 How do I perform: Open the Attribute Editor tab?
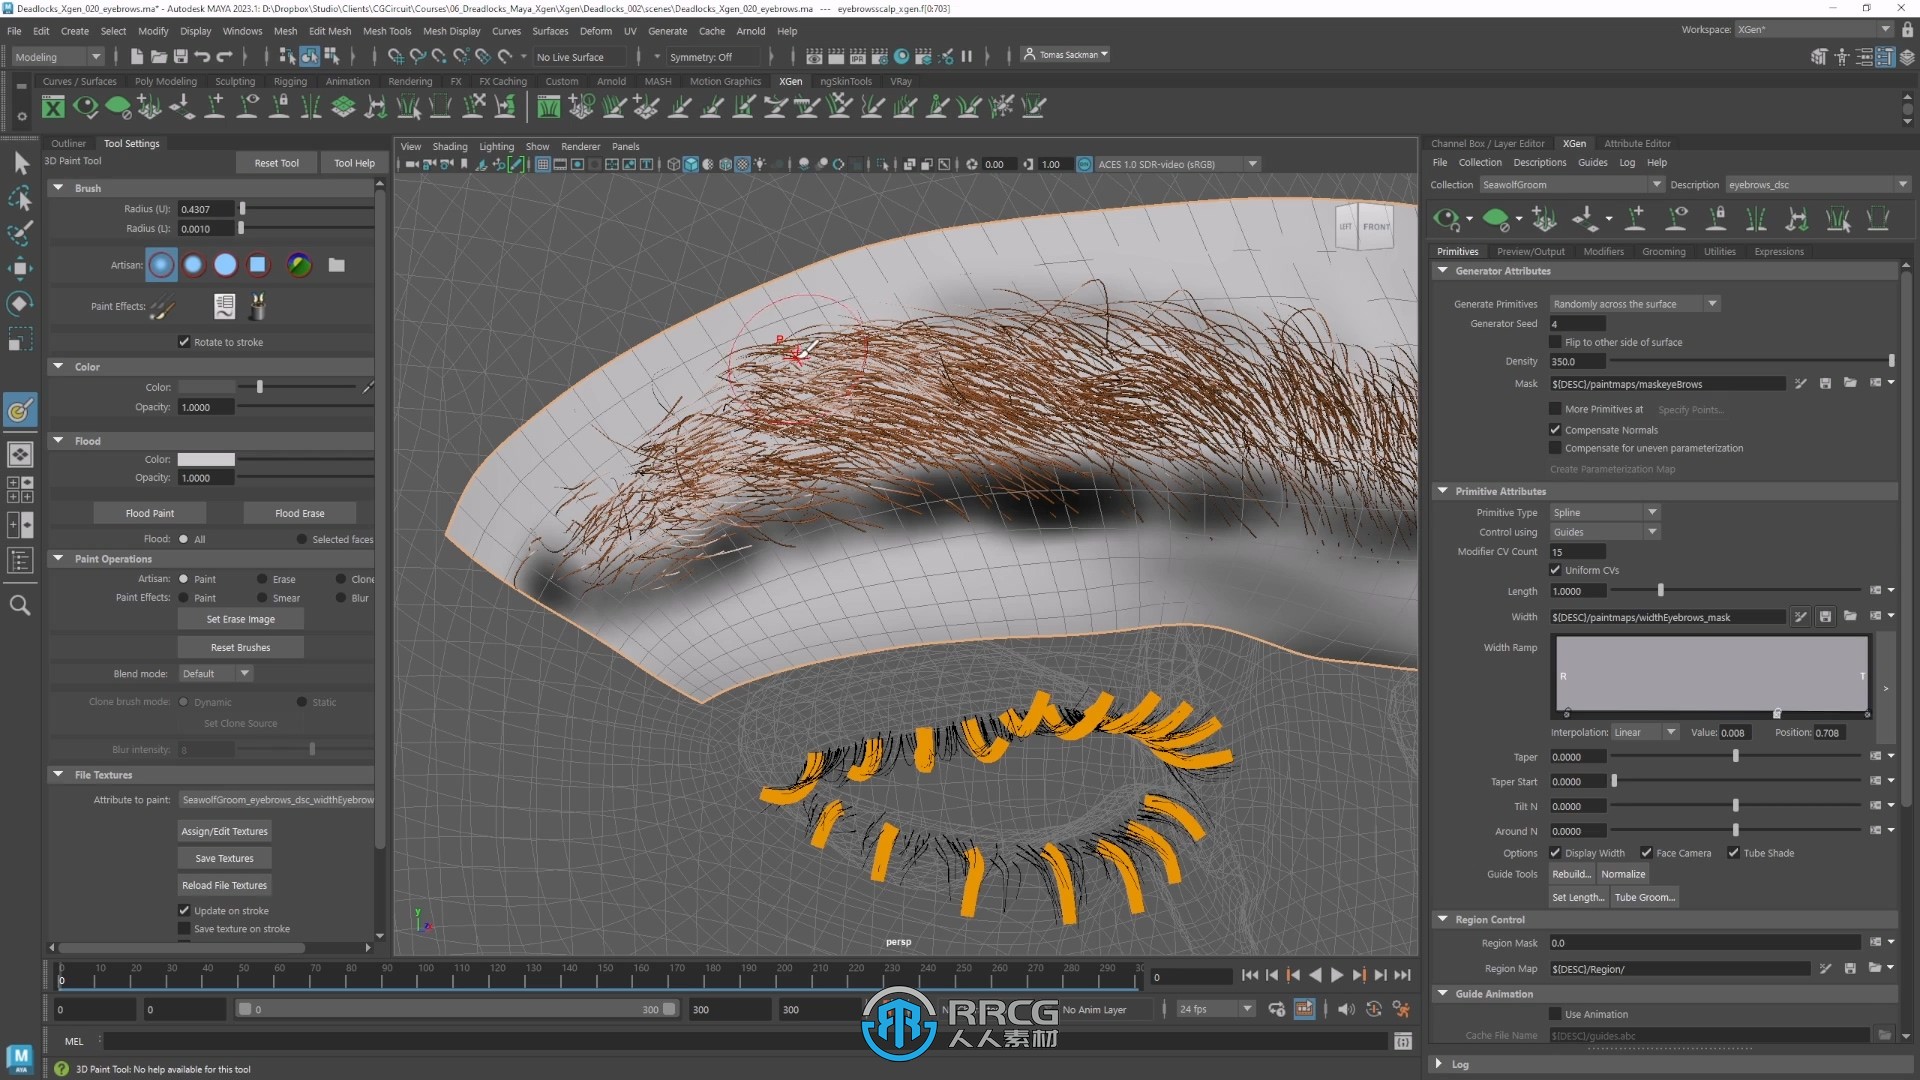click(1637, 144)
